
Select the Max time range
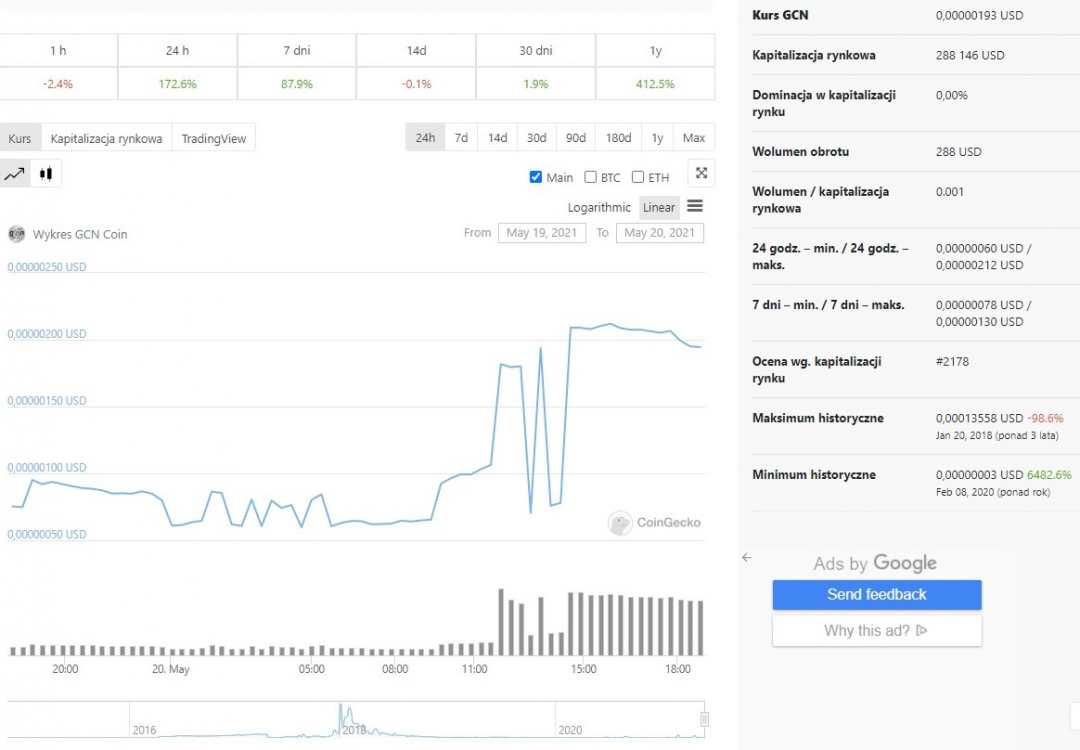694,138
